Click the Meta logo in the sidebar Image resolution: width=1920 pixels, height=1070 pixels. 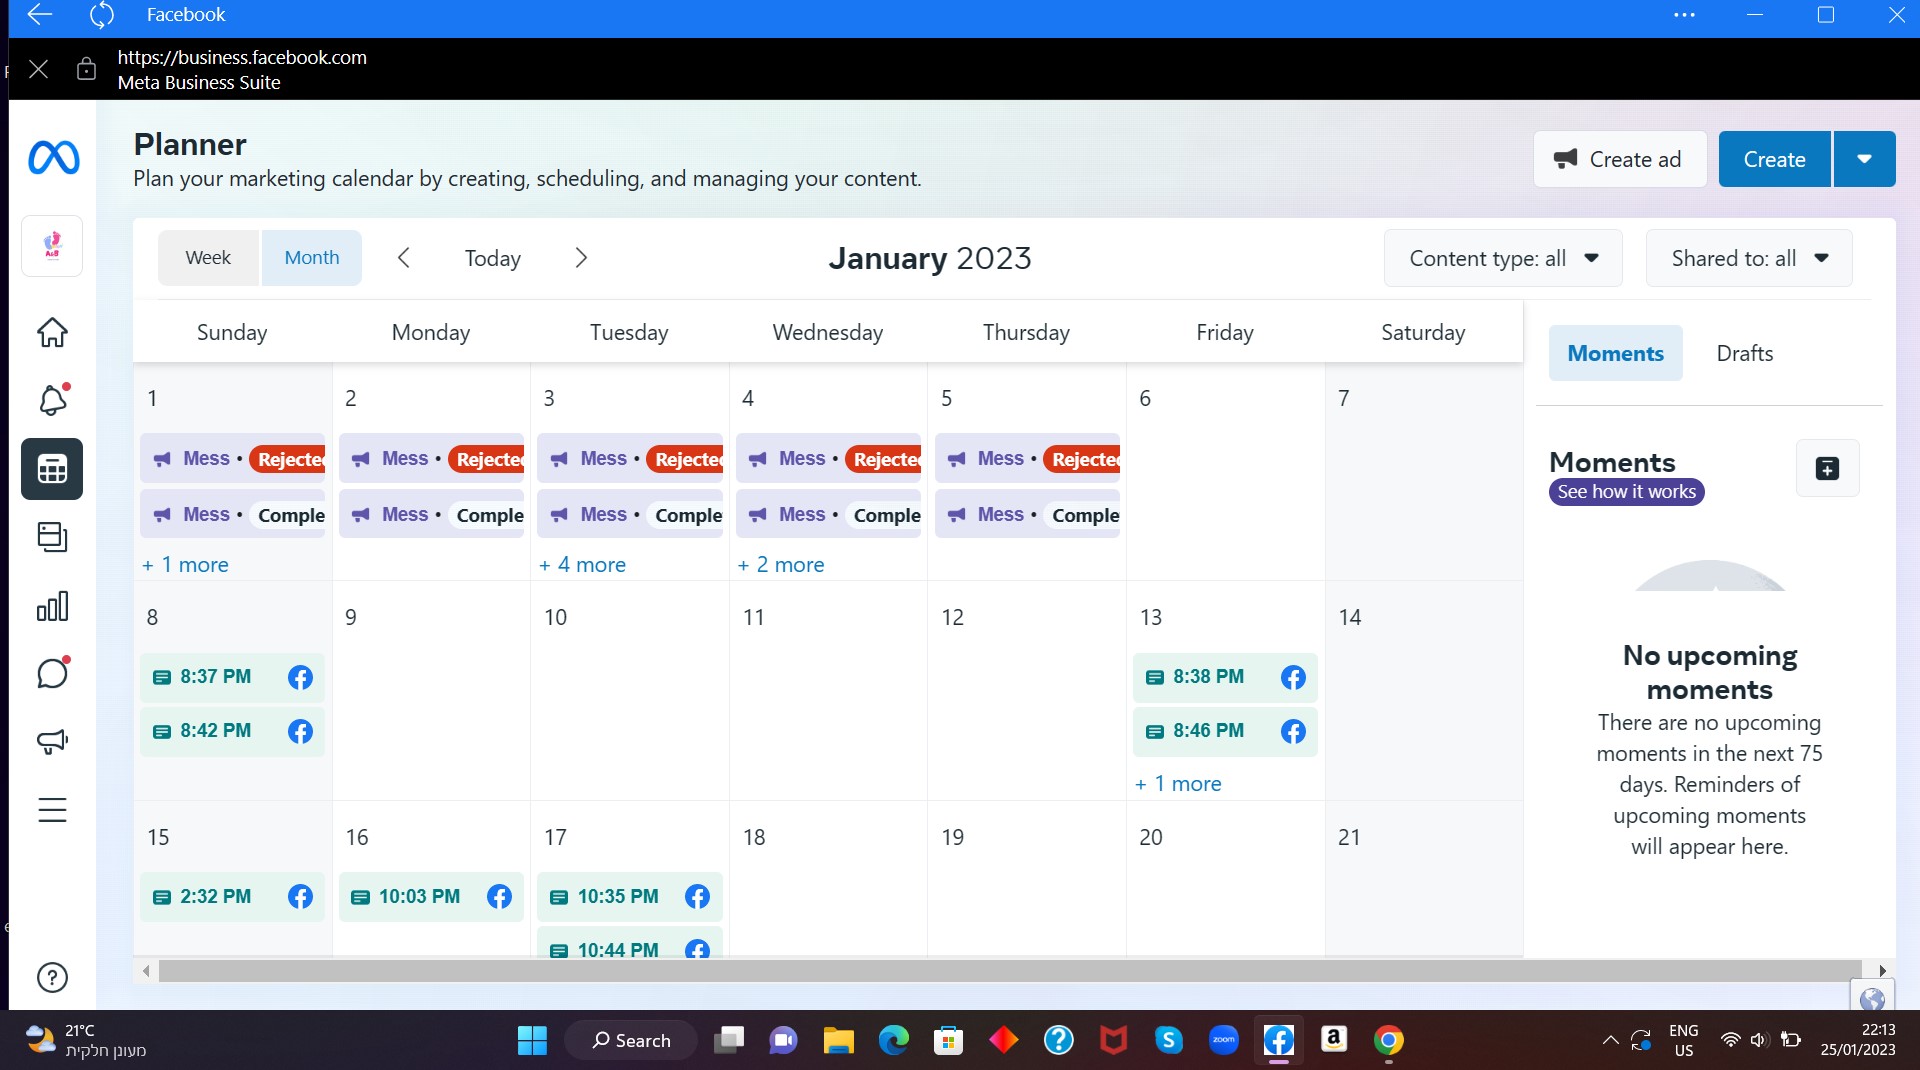[54, 158]
